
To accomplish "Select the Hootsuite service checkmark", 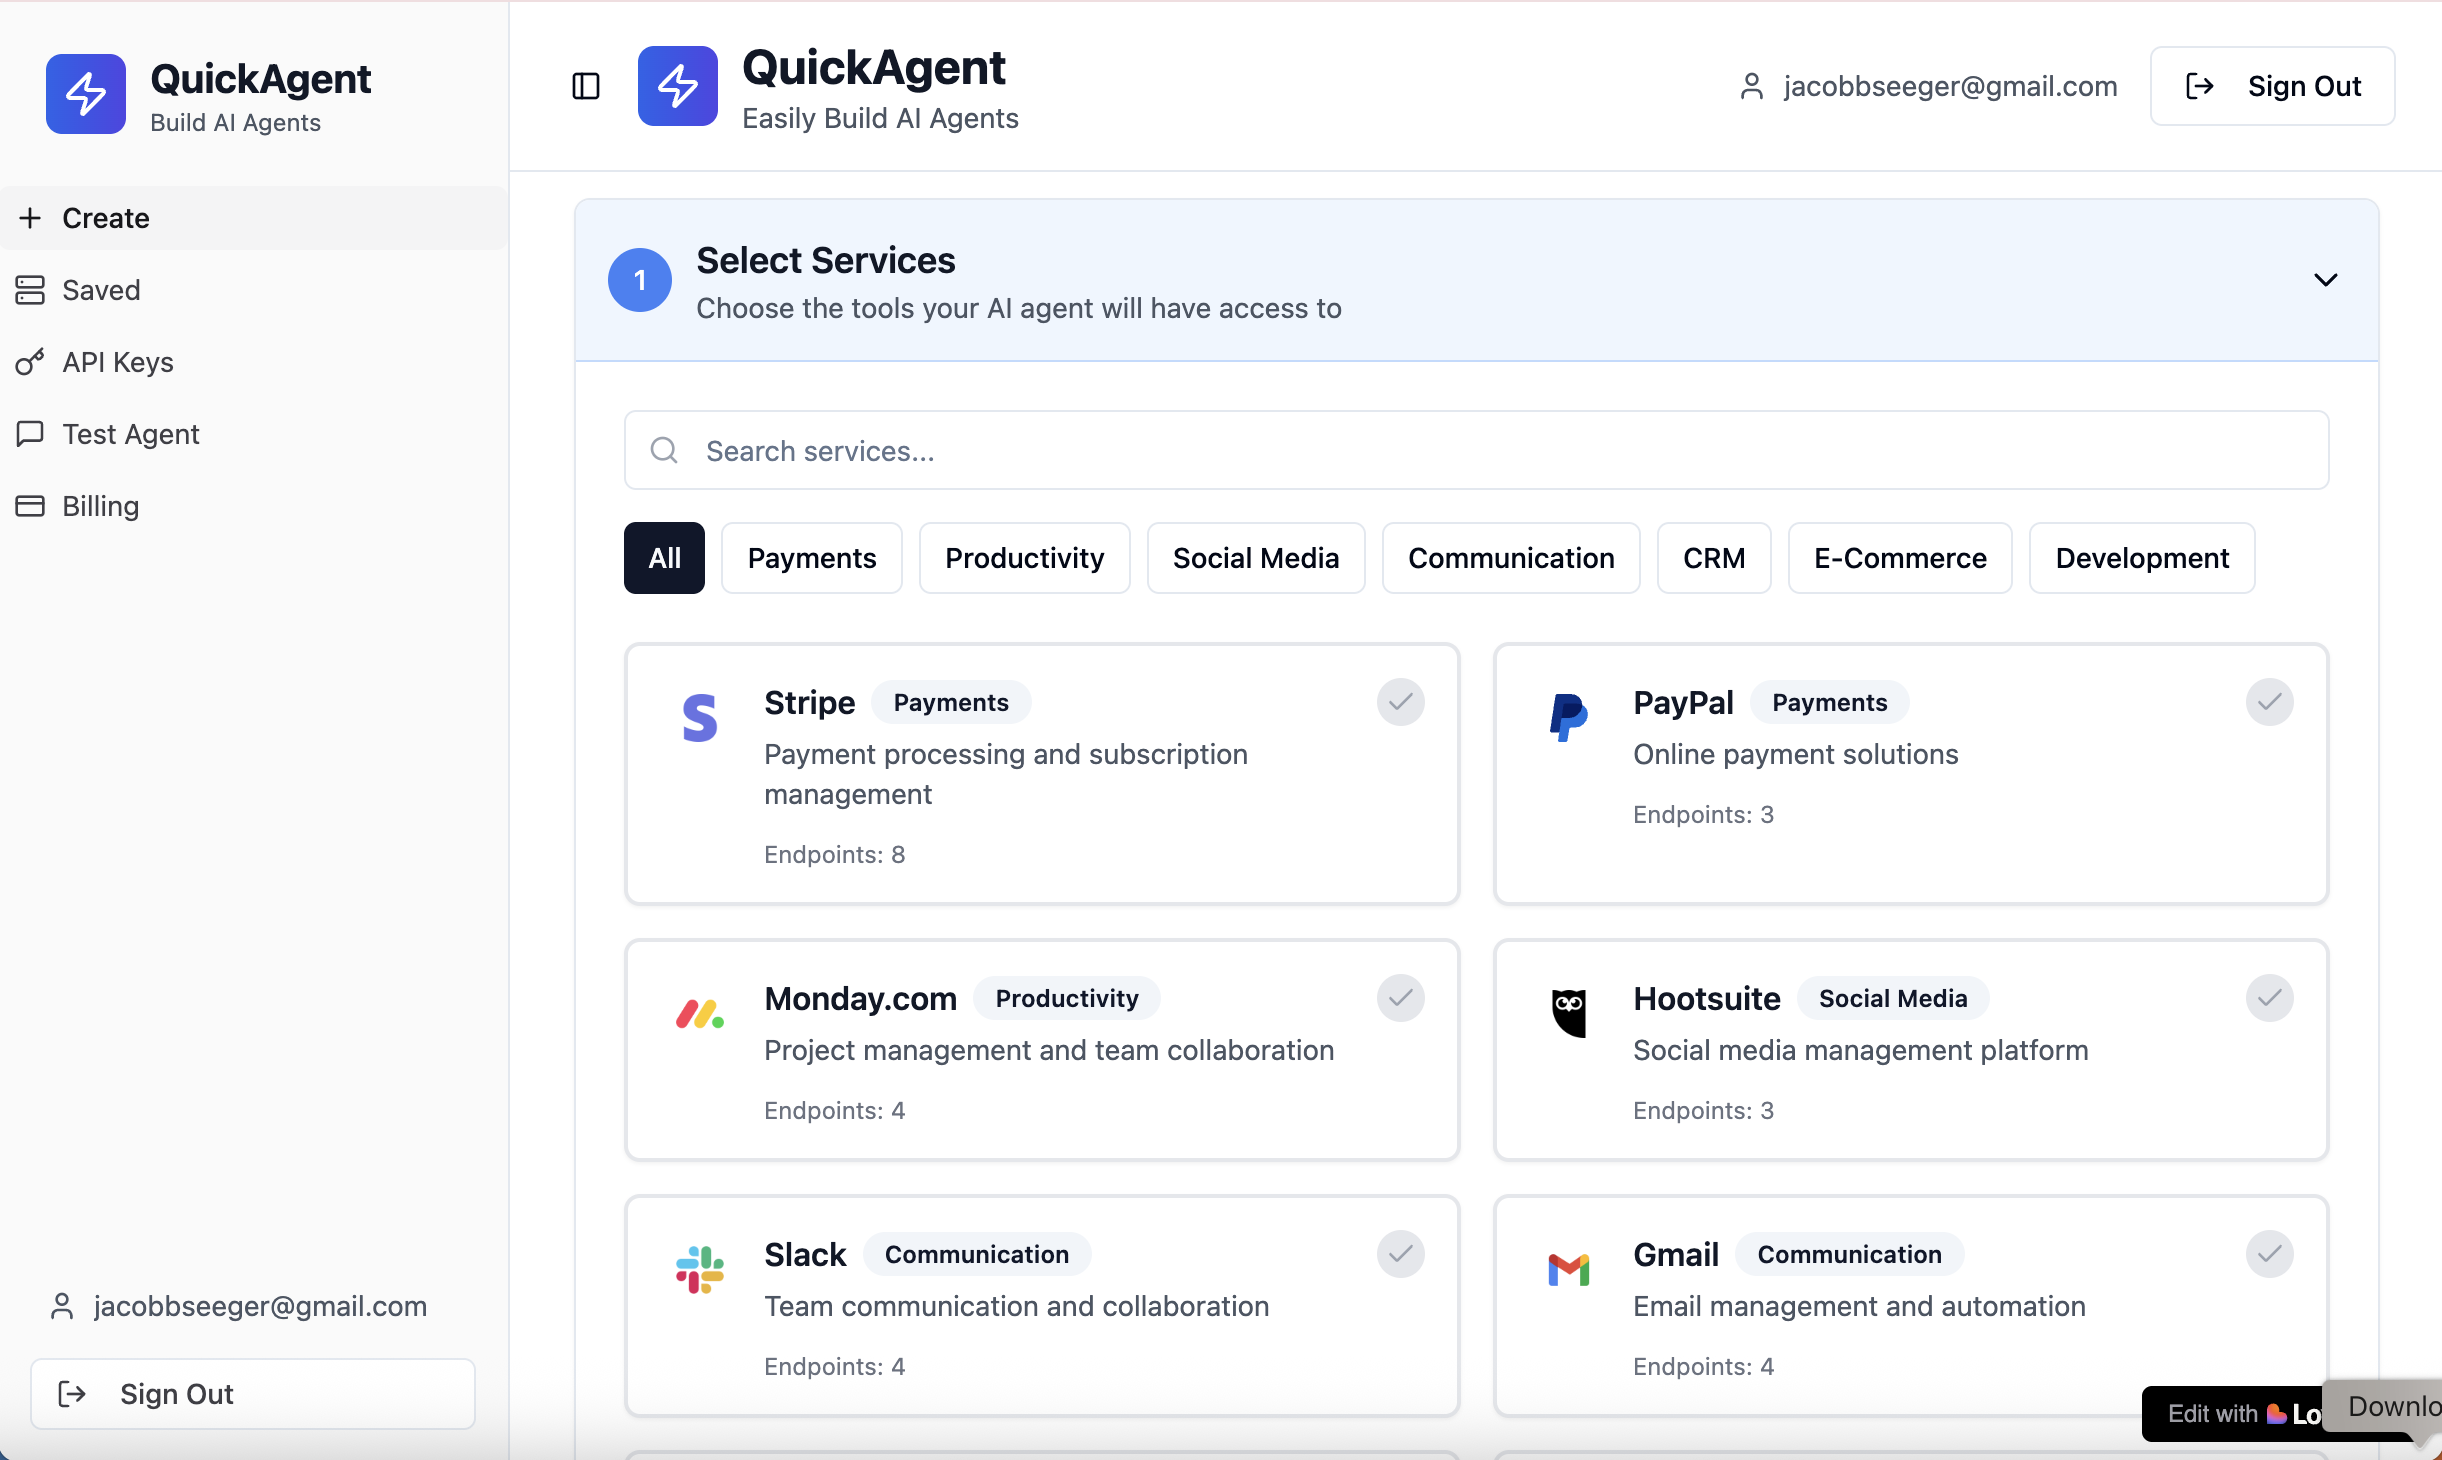I will [x=2269, y=998].
